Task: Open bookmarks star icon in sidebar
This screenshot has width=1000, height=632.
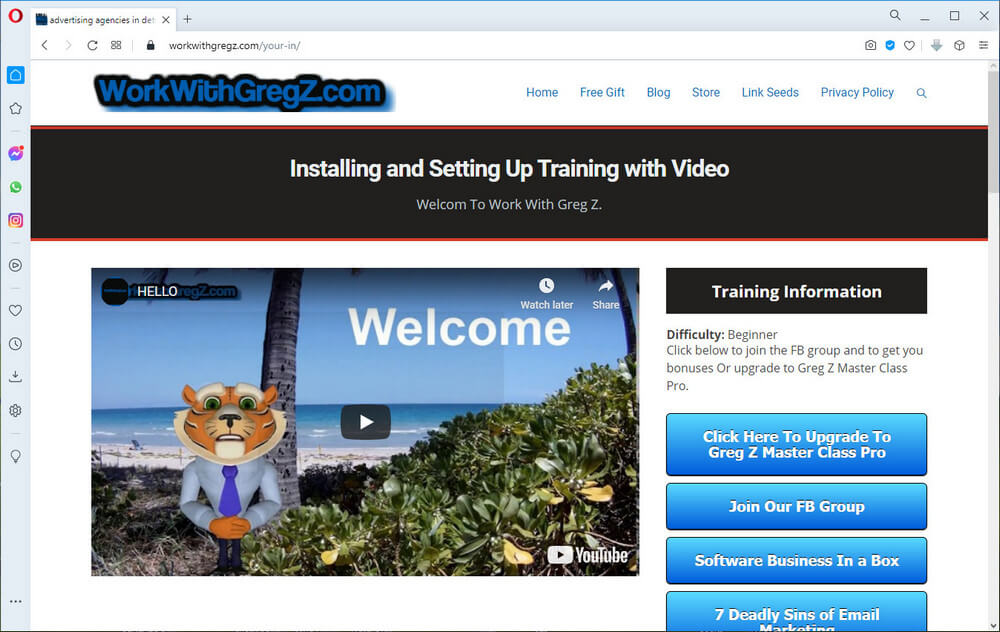Action: pos(15,108)
